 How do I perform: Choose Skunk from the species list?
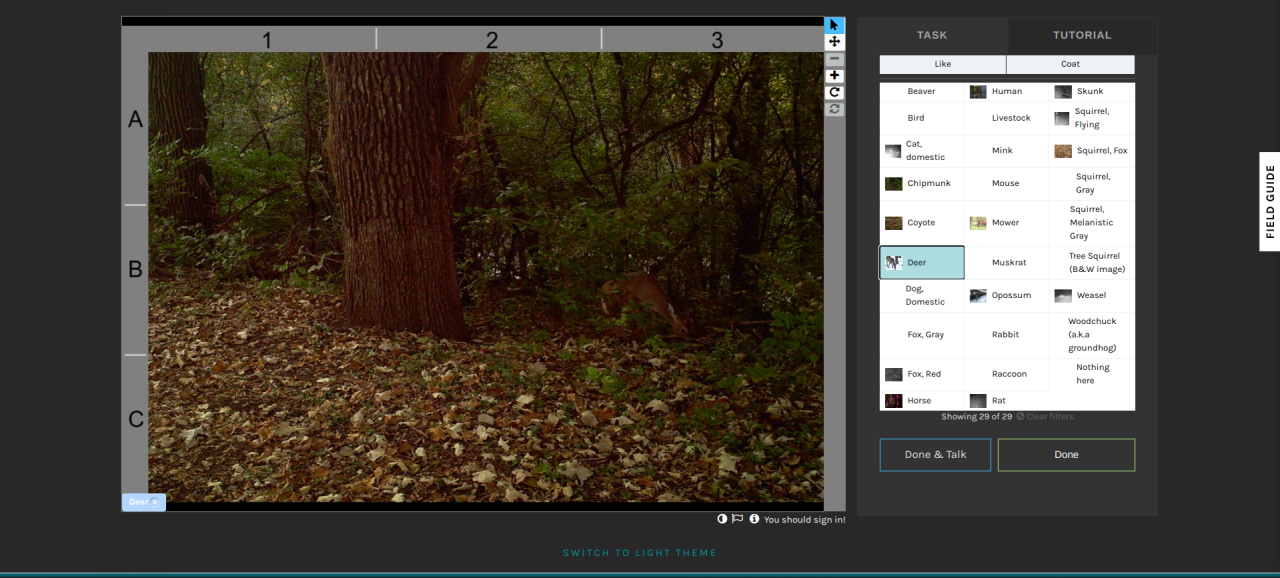pyautogui.click(x=1092, y=91)
